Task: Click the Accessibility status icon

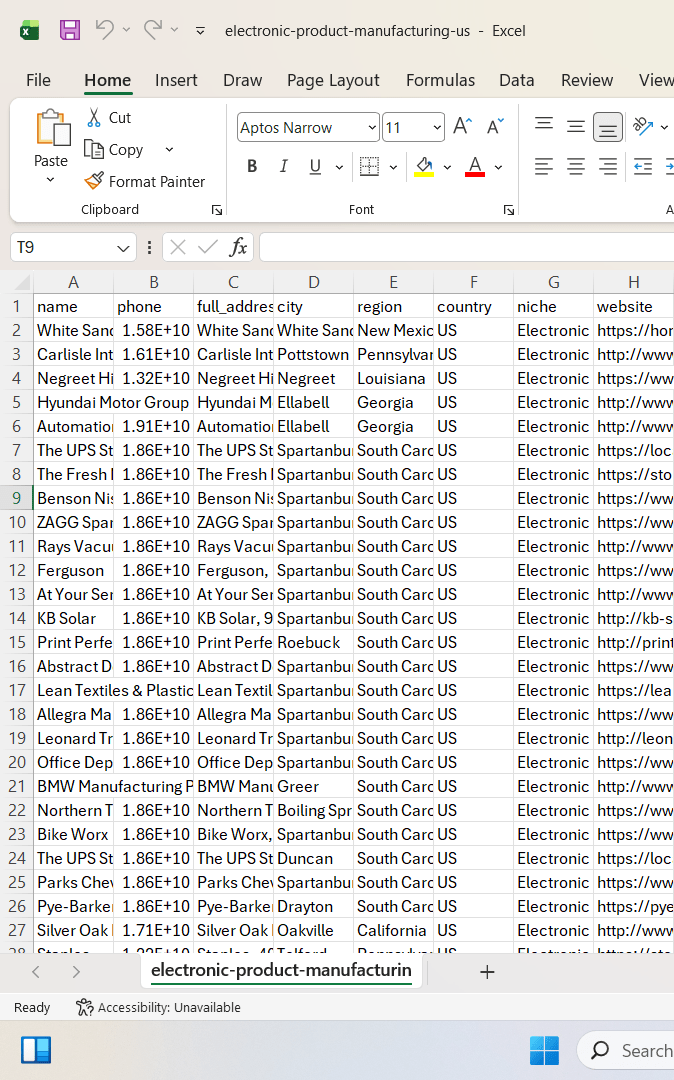Action: [84, 1007]
